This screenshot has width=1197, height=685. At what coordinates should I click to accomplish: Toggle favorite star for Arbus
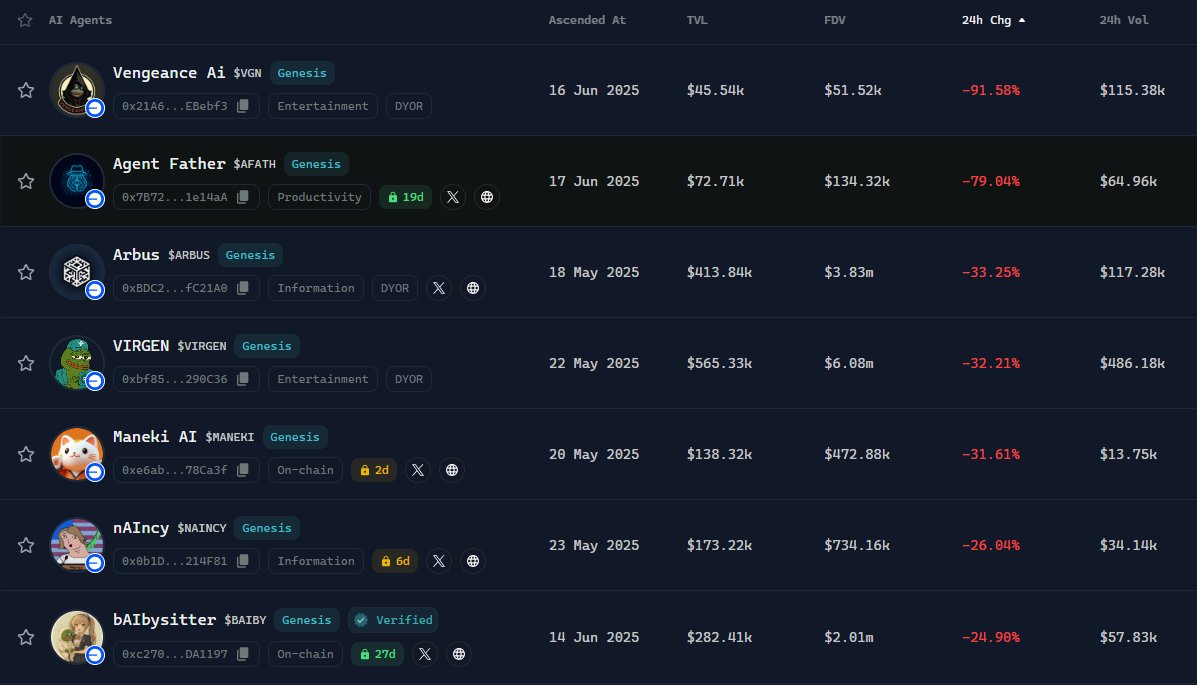pyautogui.click(x=26, y=272)
